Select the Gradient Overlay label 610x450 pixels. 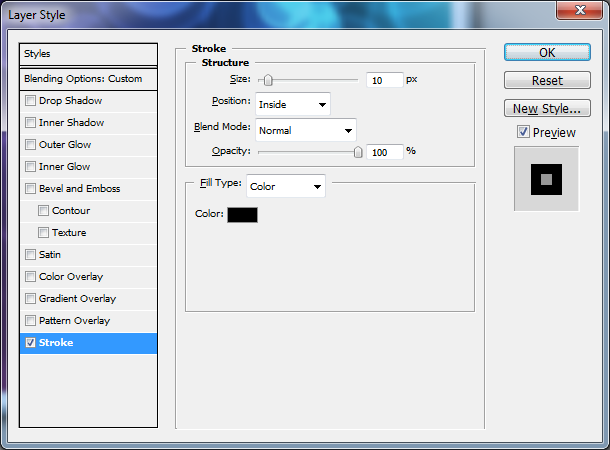[77, 299]
